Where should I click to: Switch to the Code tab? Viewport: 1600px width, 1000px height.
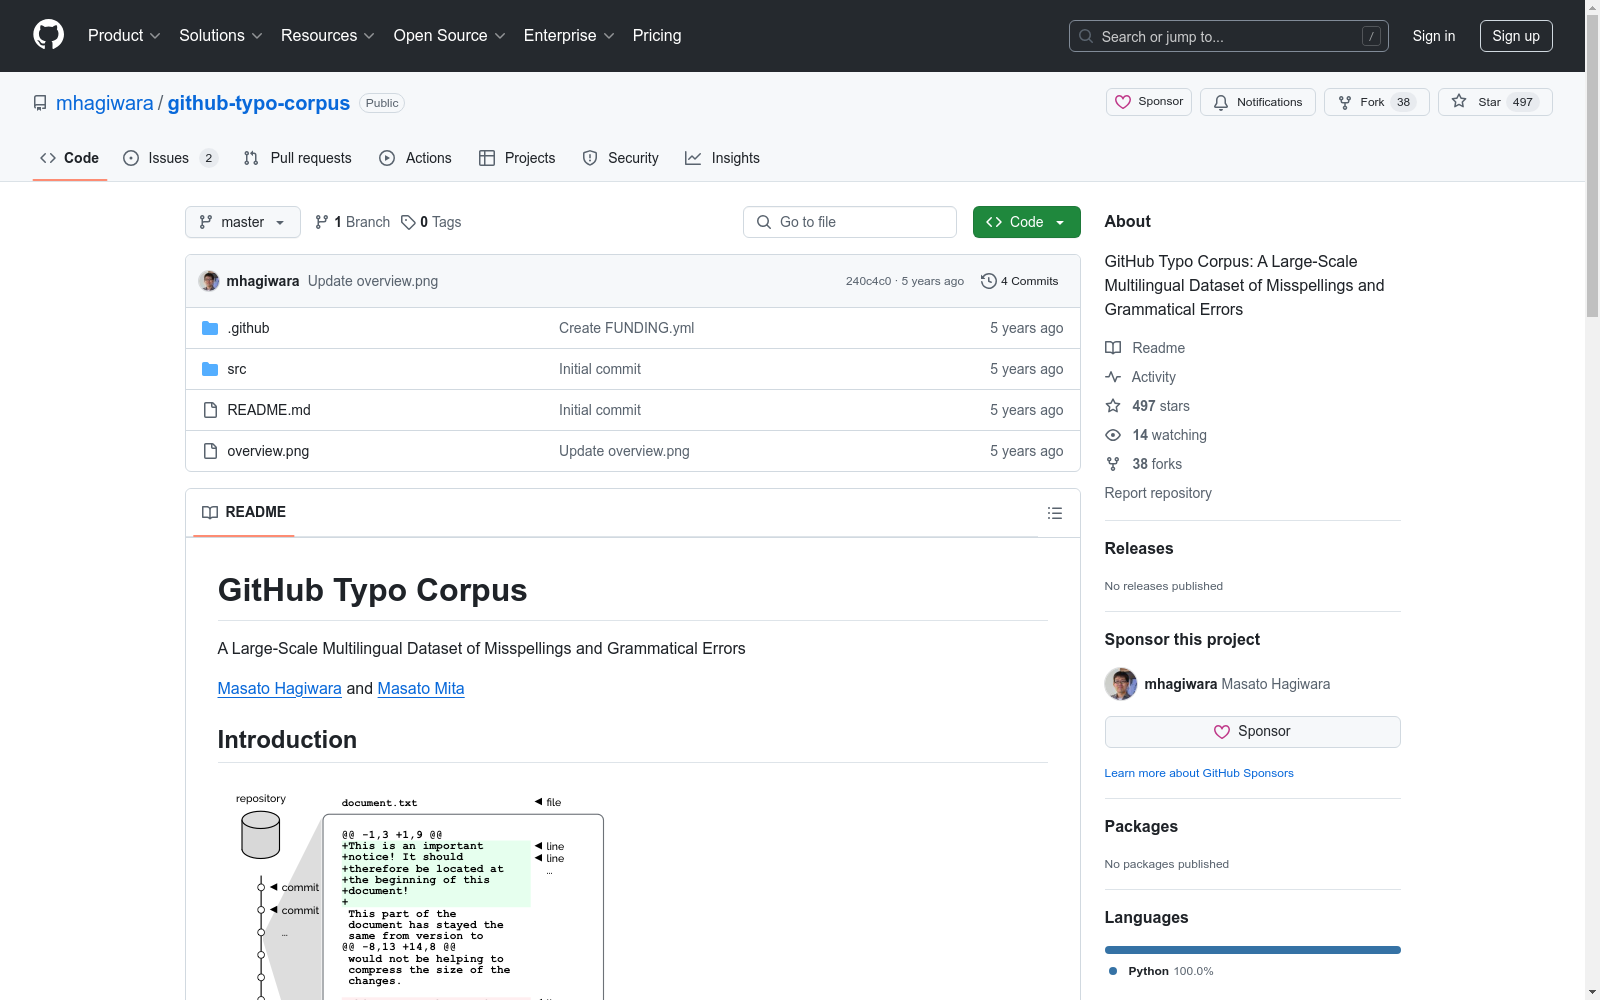click(x=70, y=158)
